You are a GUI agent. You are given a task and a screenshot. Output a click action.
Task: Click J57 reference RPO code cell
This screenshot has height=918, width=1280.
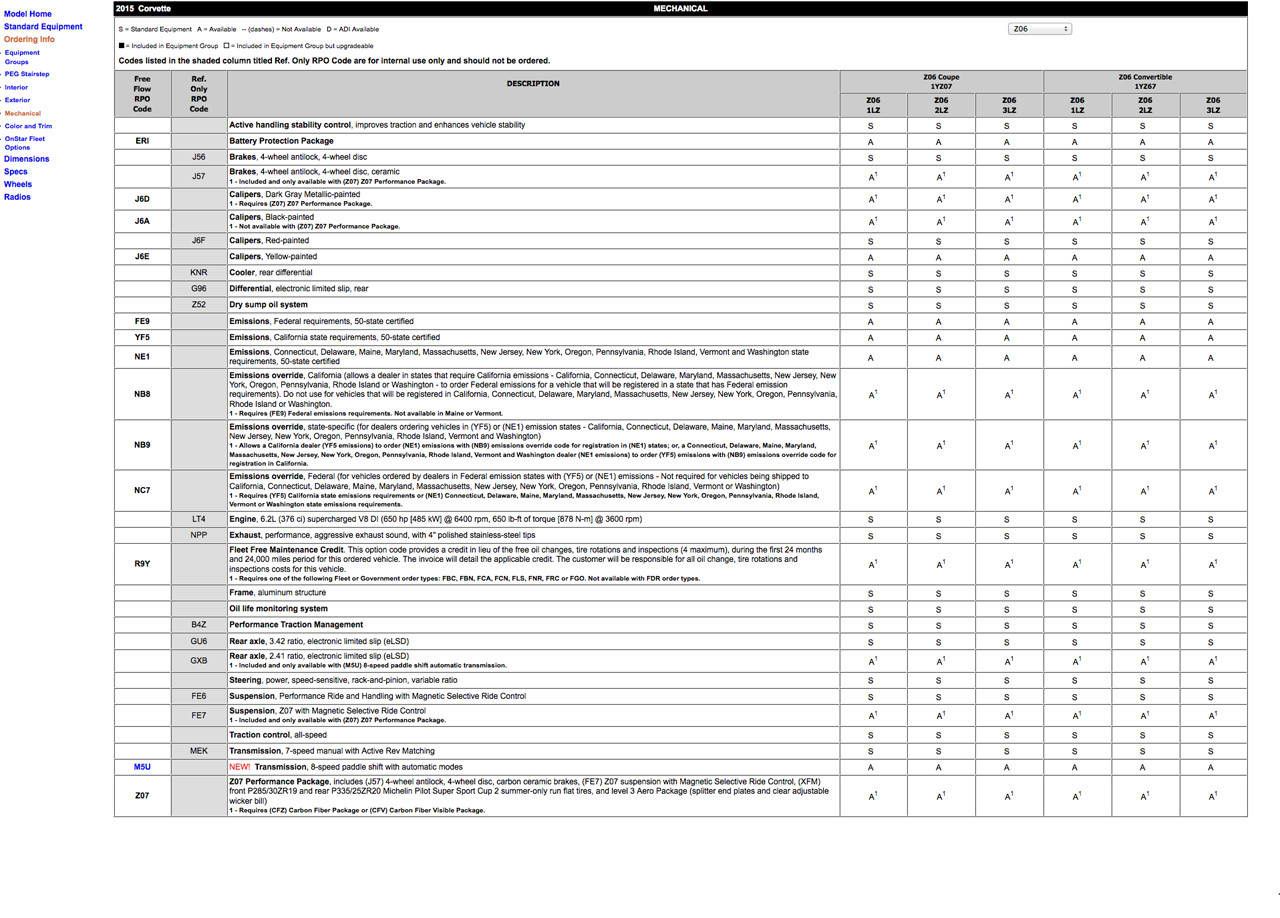click(199, 176)
